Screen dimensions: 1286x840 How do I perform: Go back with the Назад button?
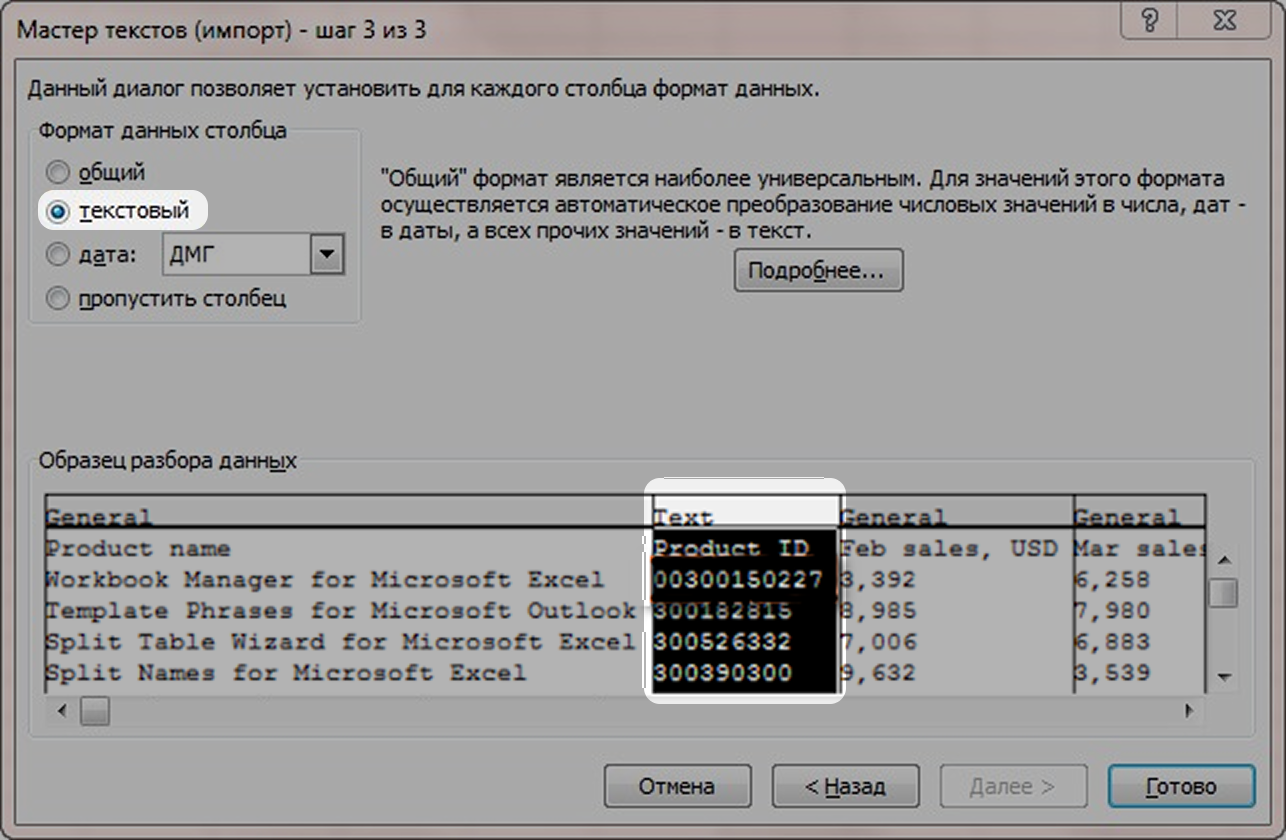pos(845,786)
